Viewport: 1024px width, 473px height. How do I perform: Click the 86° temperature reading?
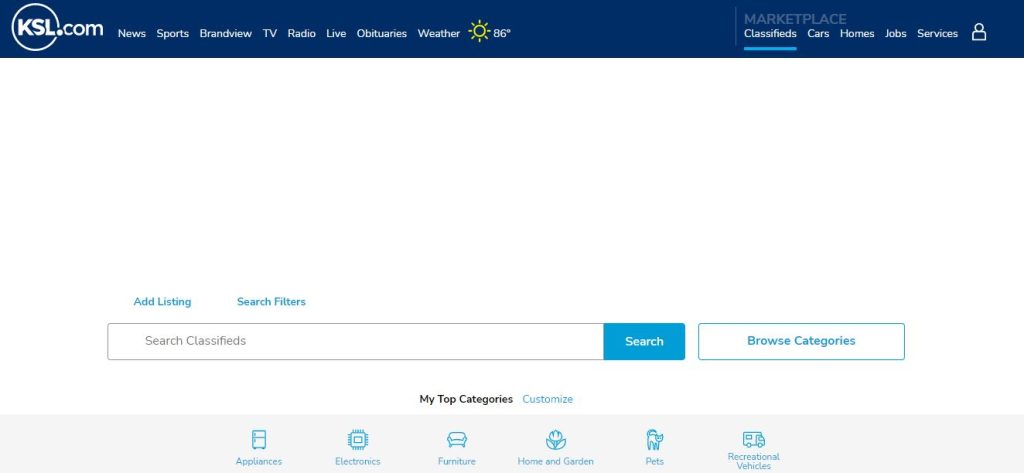tap(502, 33)
